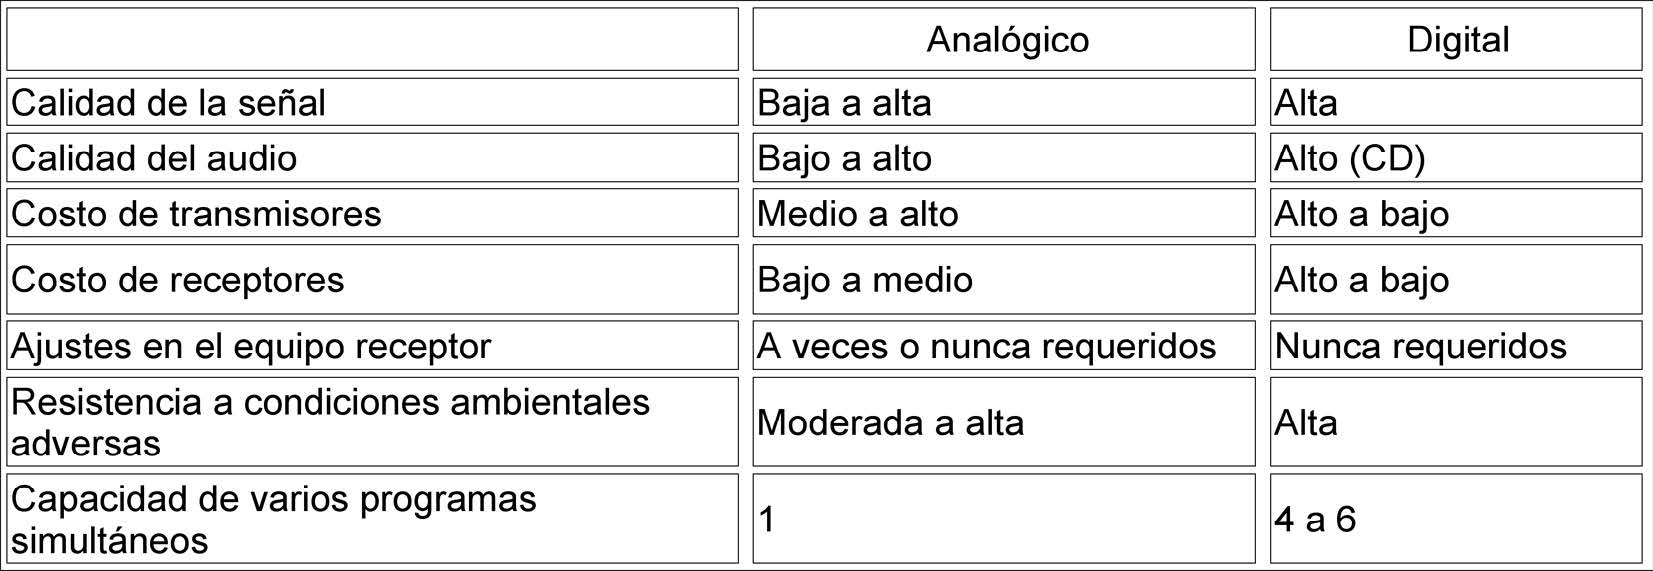Screen dimensions: 1653x571
Task: Click the "Analógico" column header
Action: pyautogui.click(x=1007, y=40)
